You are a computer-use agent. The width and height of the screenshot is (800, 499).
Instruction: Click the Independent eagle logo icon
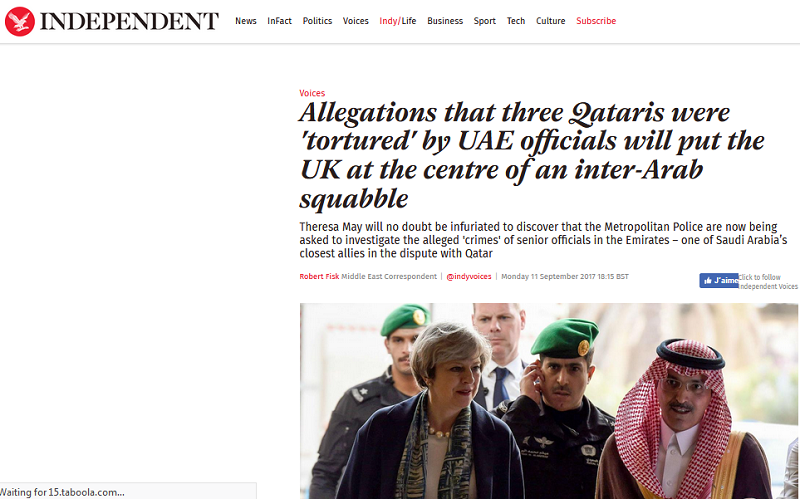[x=20, y=21]
